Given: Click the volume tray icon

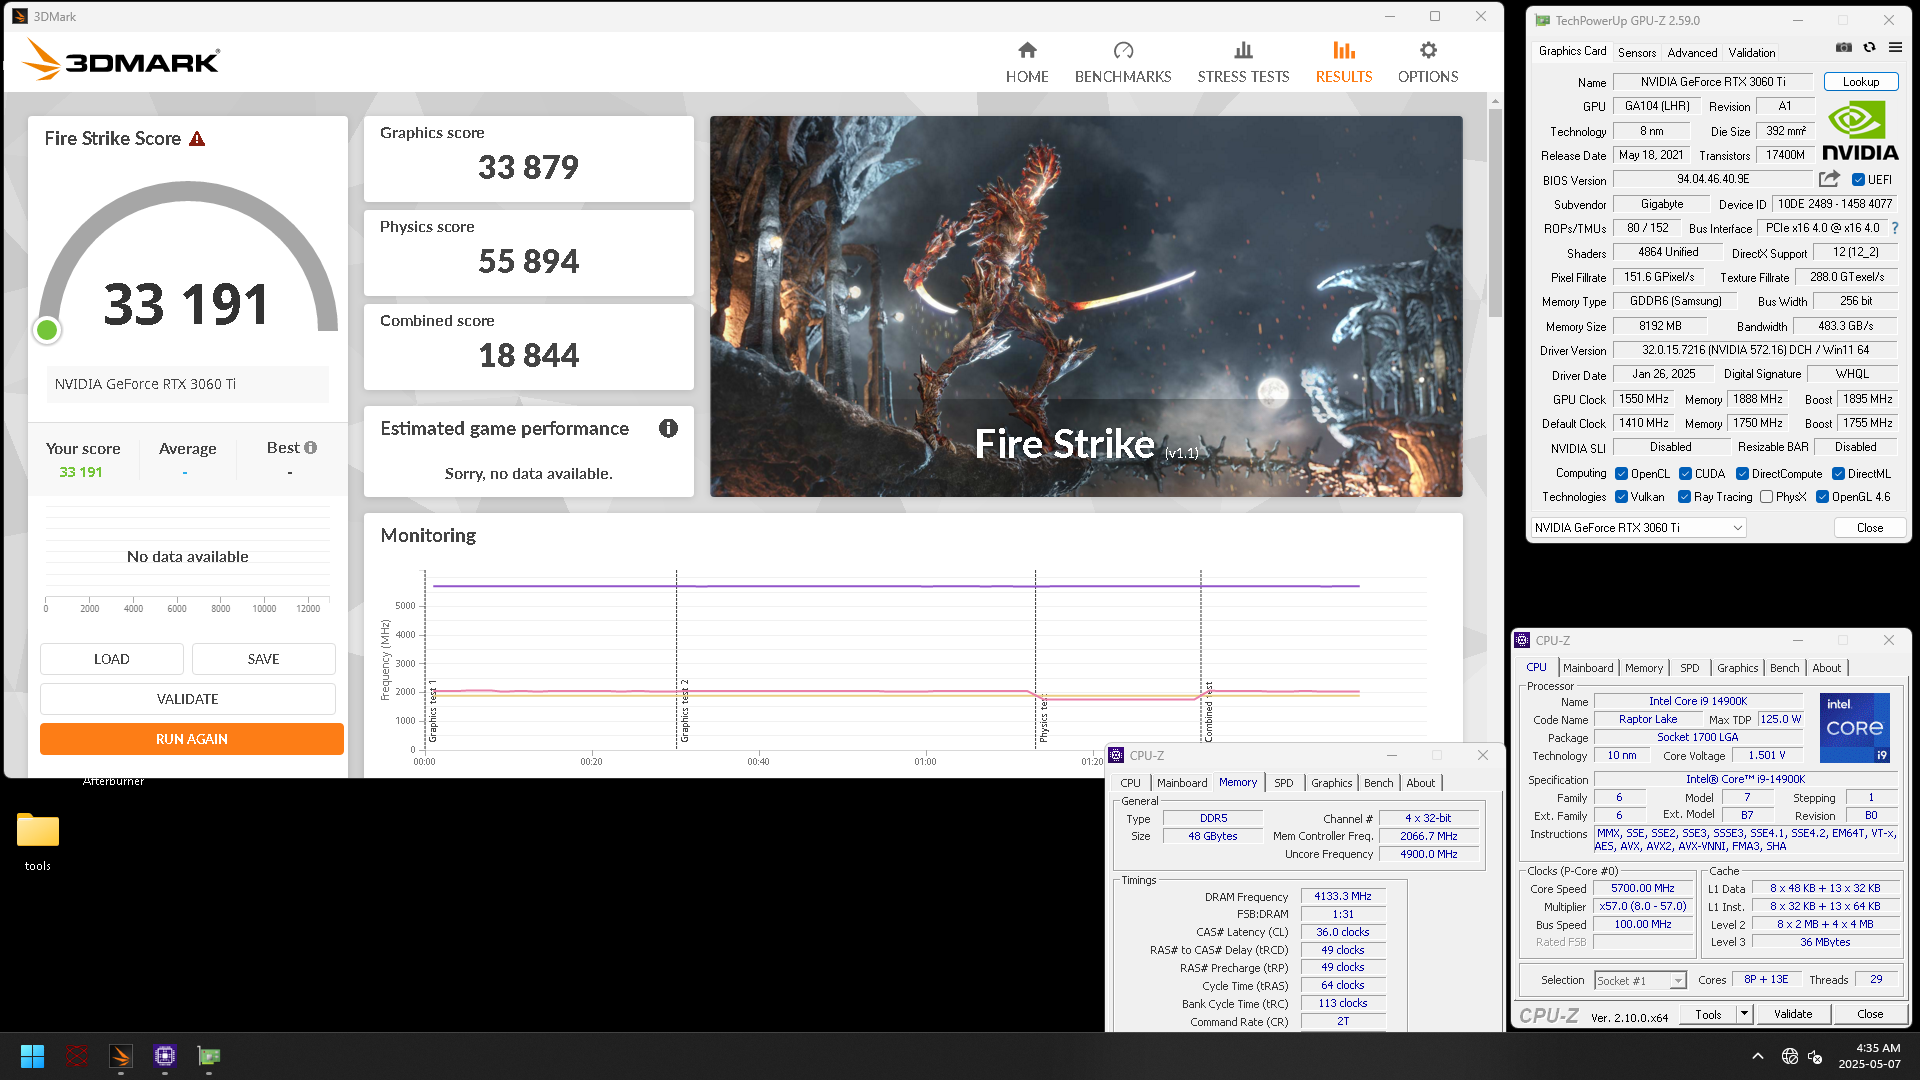Looking at the screenshot, I should [x=1814, y=1056].
